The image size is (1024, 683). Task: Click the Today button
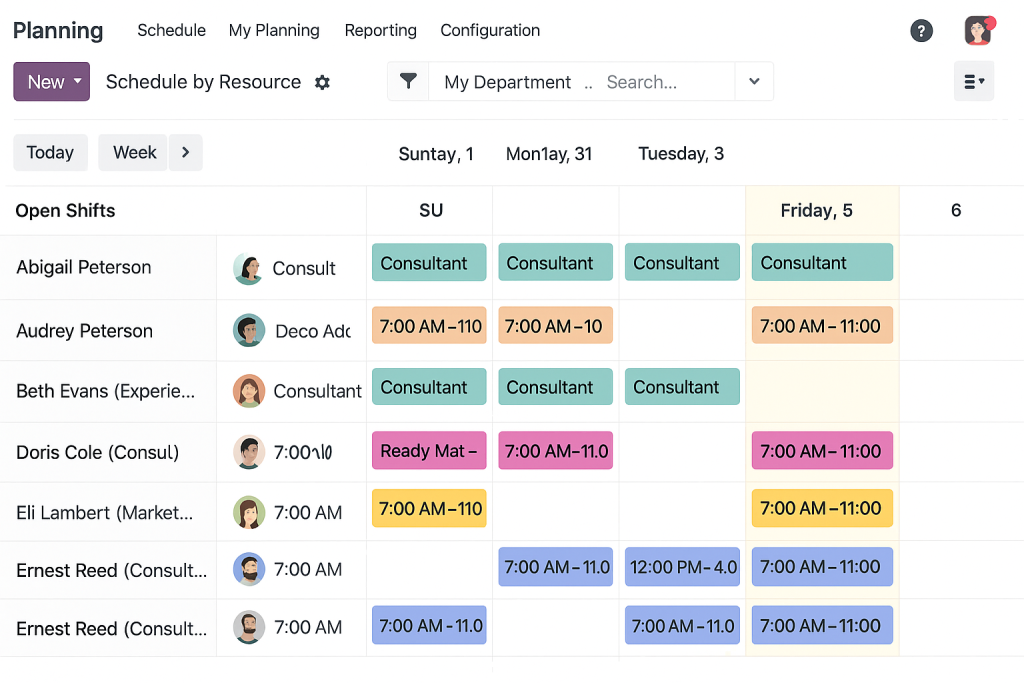click(x=50, y=152)
